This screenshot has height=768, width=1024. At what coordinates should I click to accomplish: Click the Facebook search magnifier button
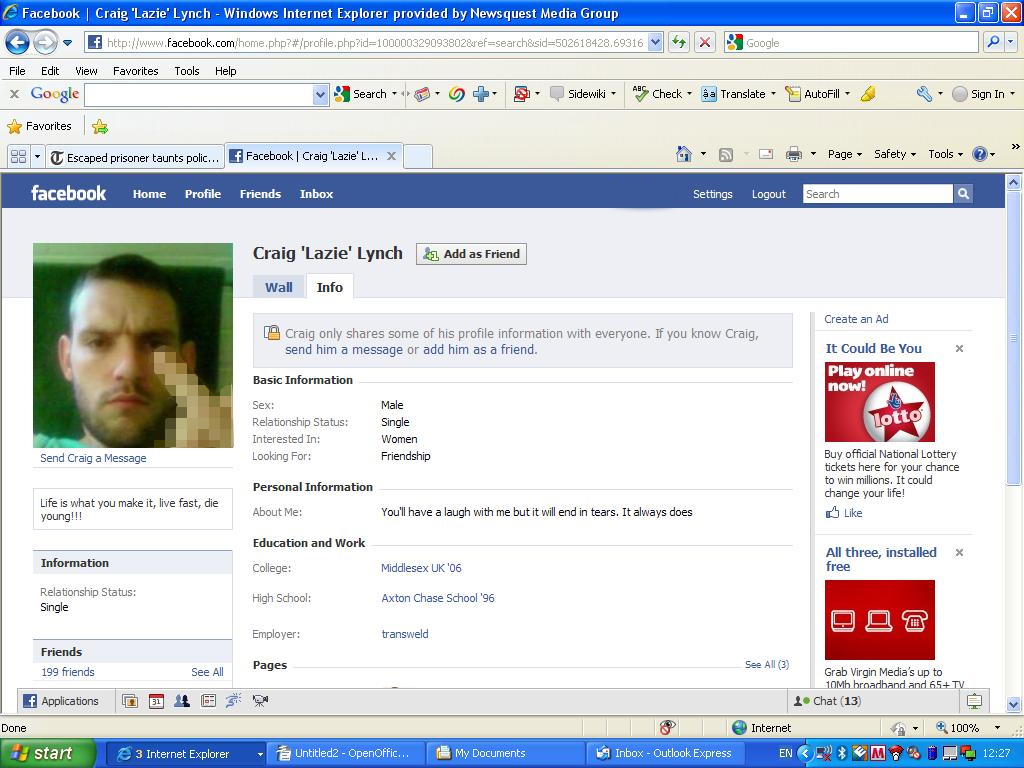(x=963, y=193)
